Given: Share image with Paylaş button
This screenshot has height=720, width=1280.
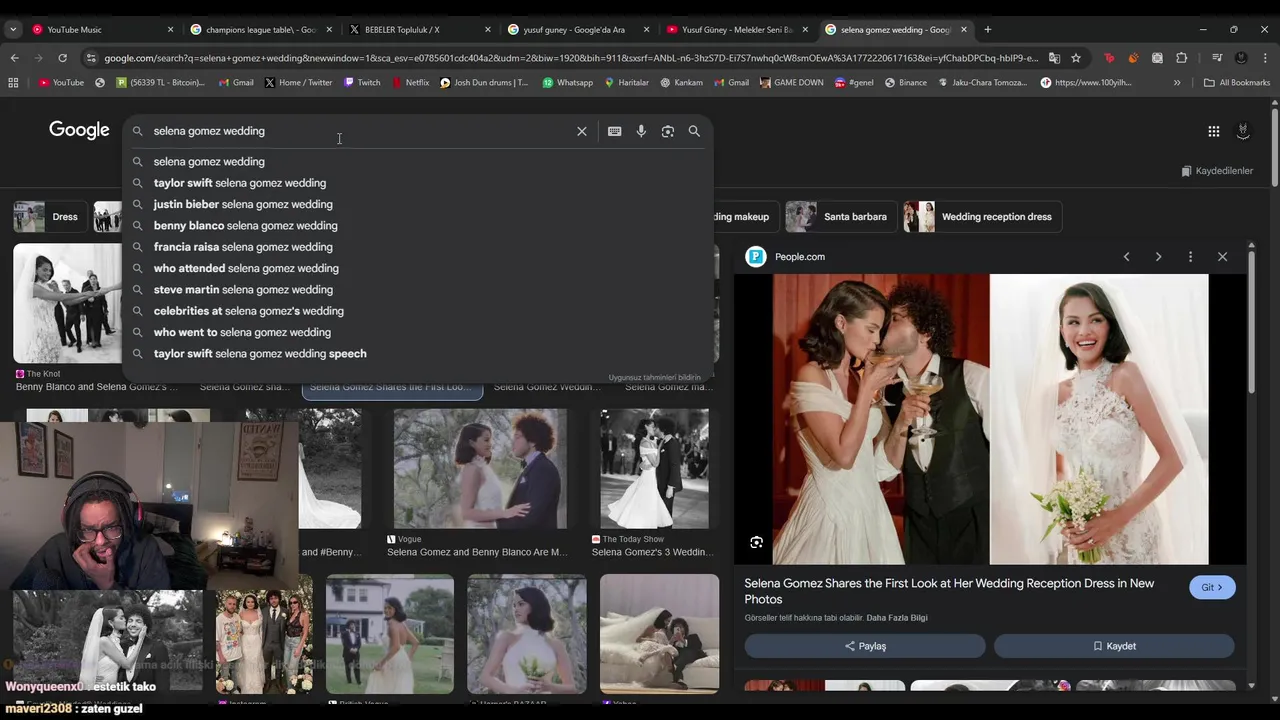Looking at the screenshot, I should click(x=865, y=646).
